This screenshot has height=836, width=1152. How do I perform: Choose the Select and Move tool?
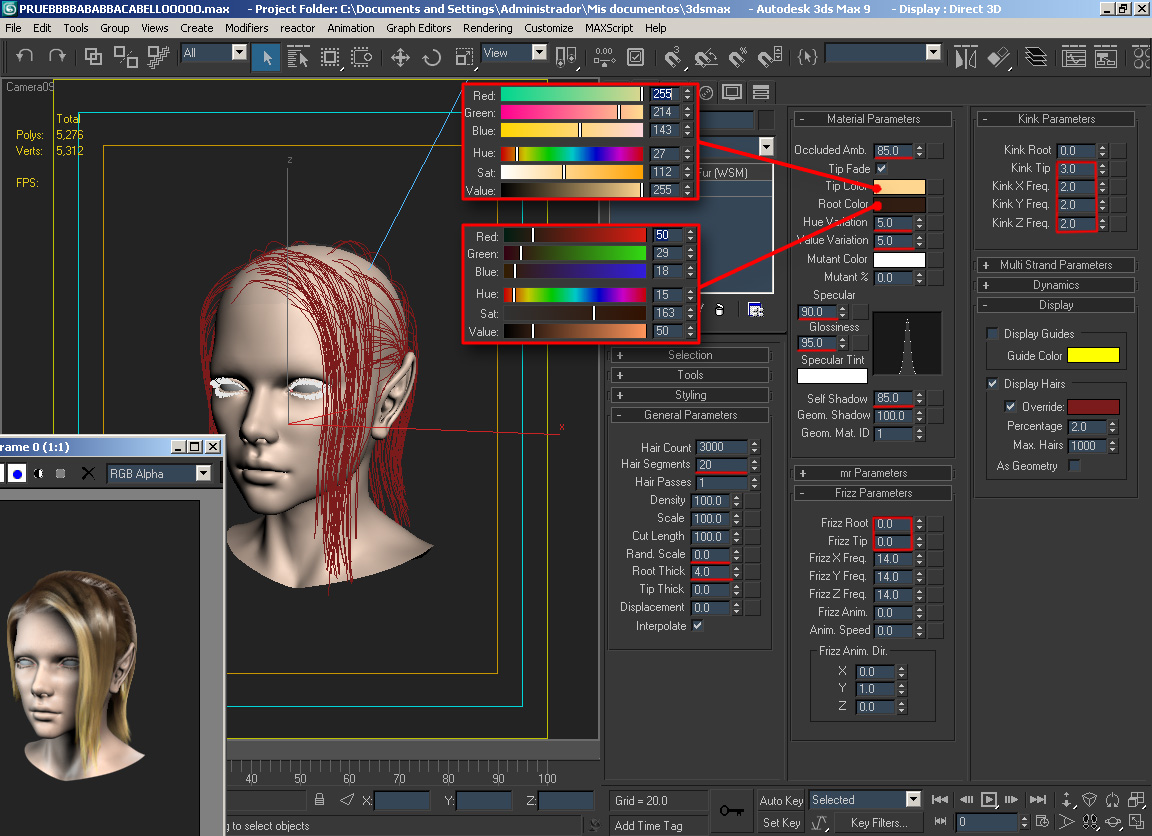(400, 57)
